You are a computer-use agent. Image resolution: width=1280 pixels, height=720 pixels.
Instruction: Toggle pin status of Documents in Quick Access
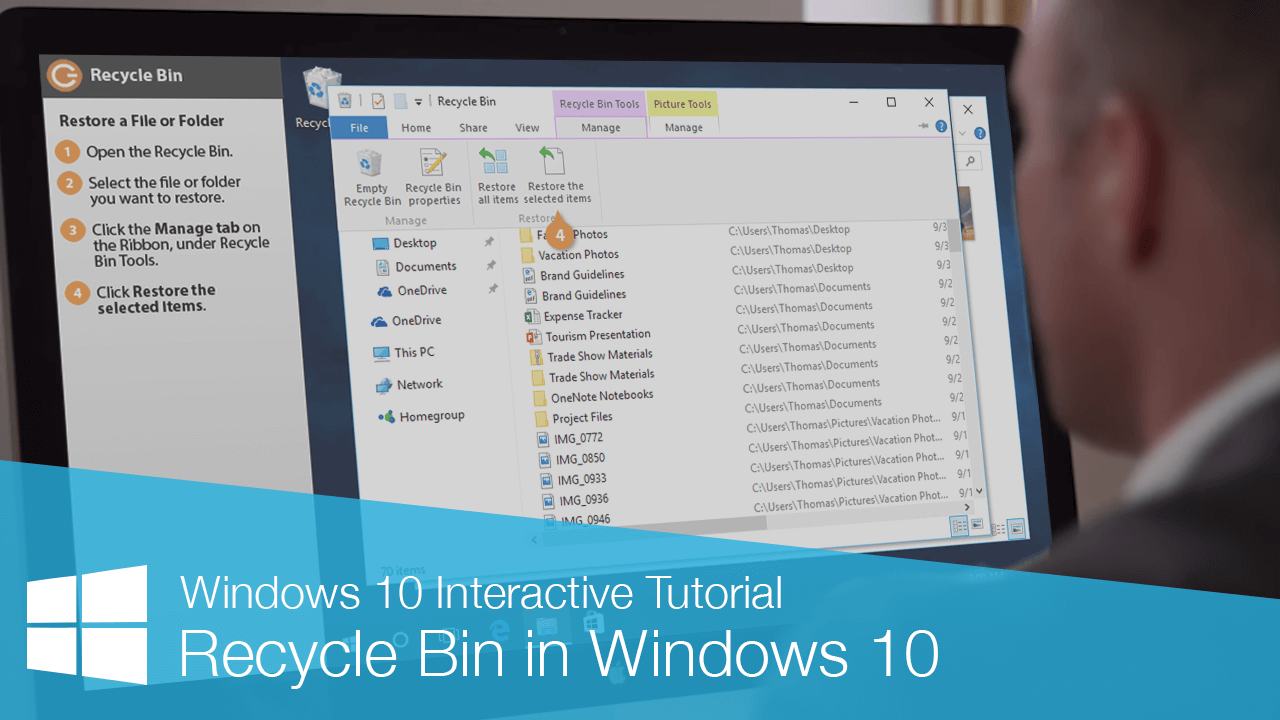pos(491,266)
